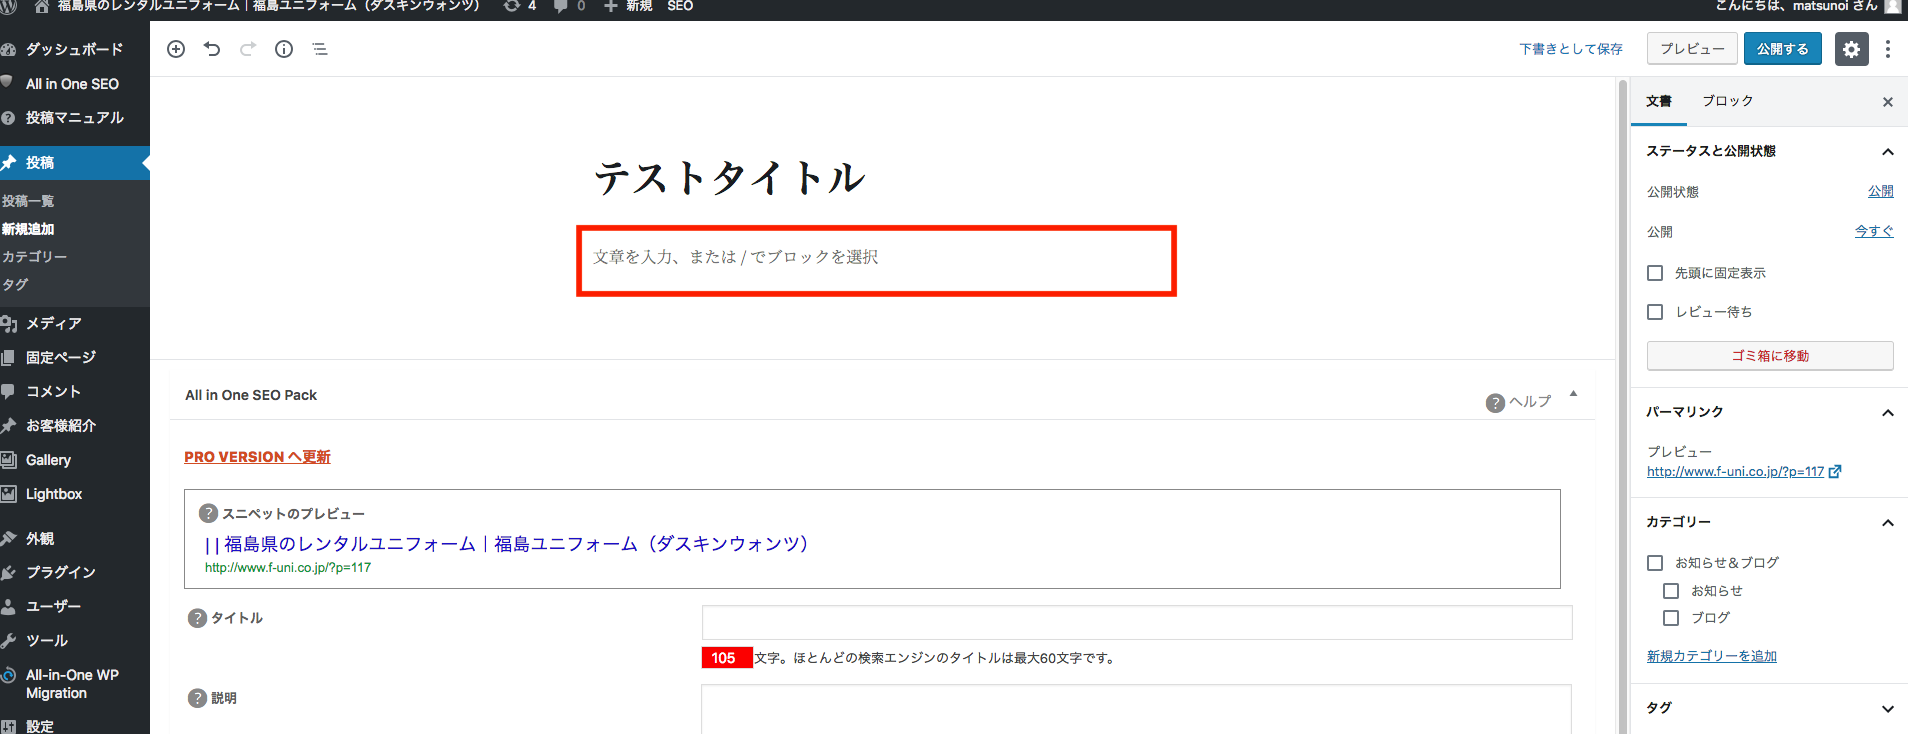The height and width of the screenshot is (734, 1908).
Task: Click the undo arrow in editor toolbar
Action: (212, 49)
